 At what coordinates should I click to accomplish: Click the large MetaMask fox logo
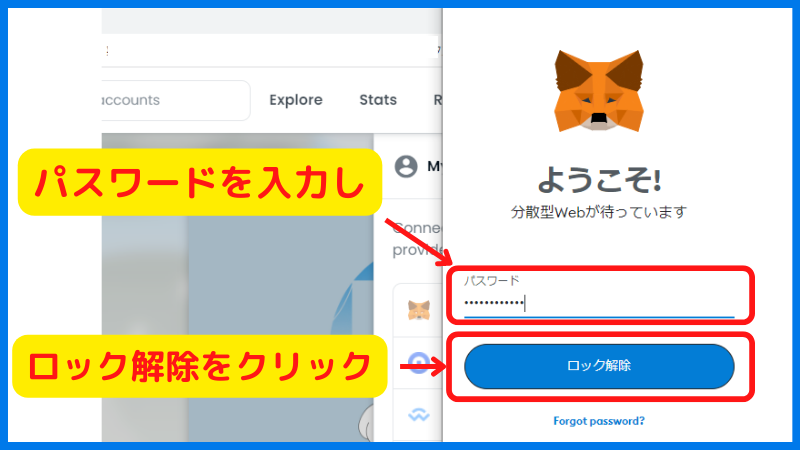pos(598,91)
